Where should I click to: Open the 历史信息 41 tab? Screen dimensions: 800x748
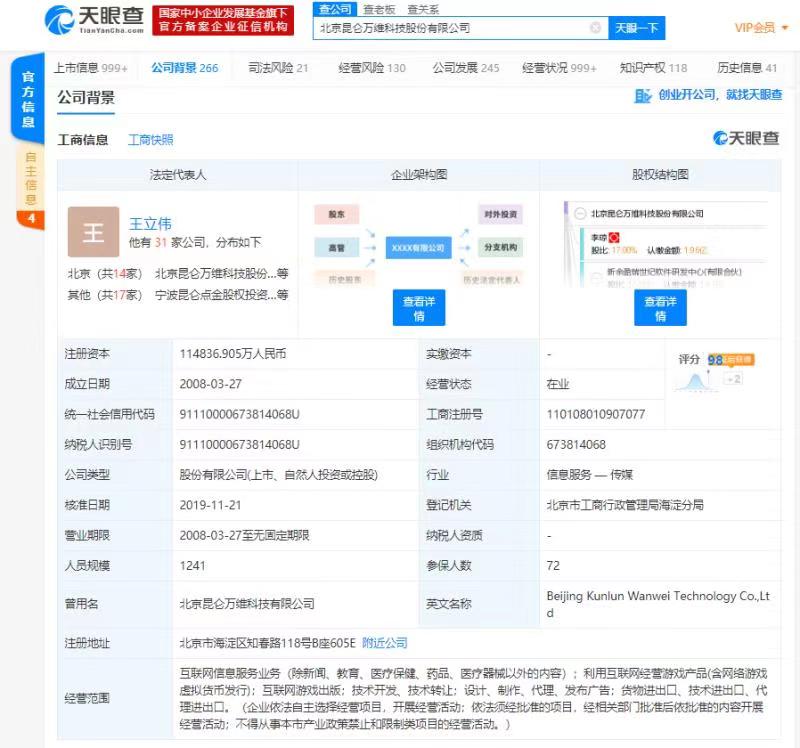[x=747, y=68]
